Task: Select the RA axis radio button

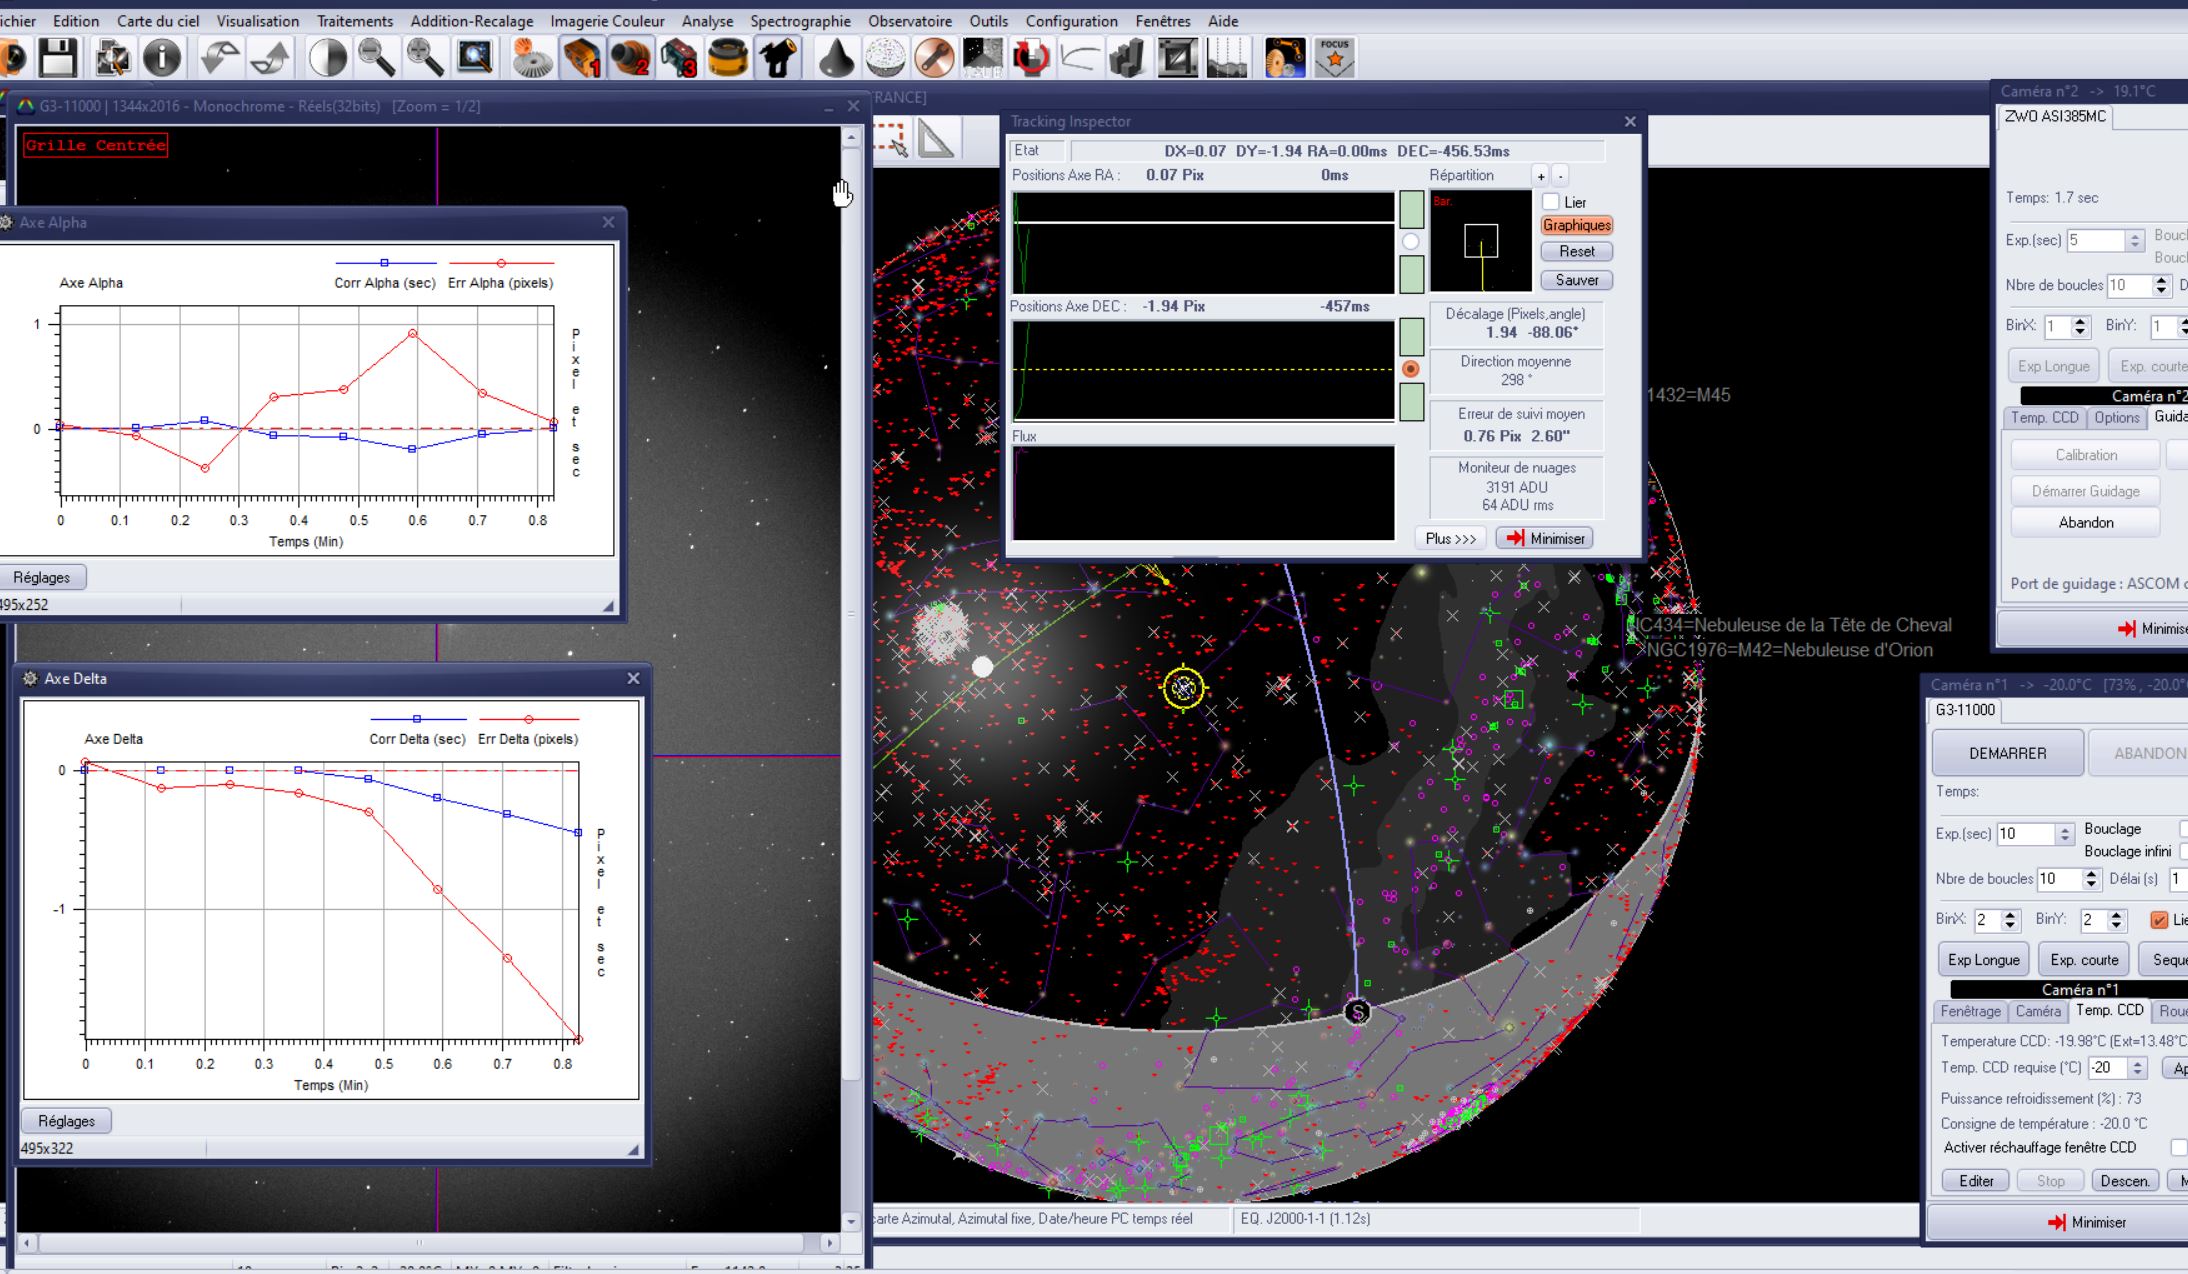Action: [1410, 241]
